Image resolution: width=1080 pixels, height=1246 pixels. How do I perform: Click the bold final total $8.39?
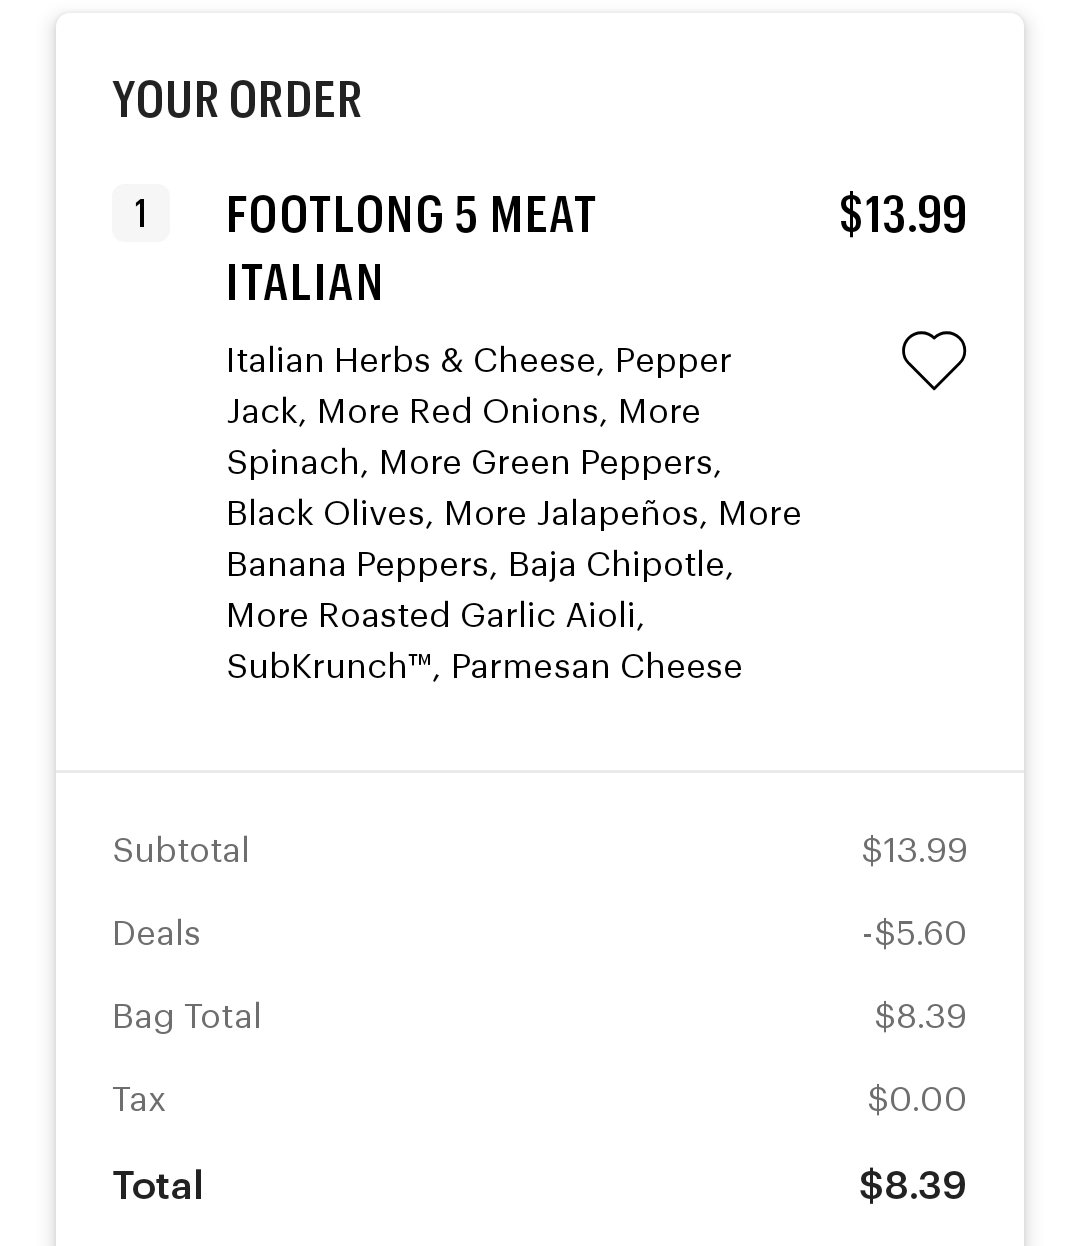coord(912,1185)
